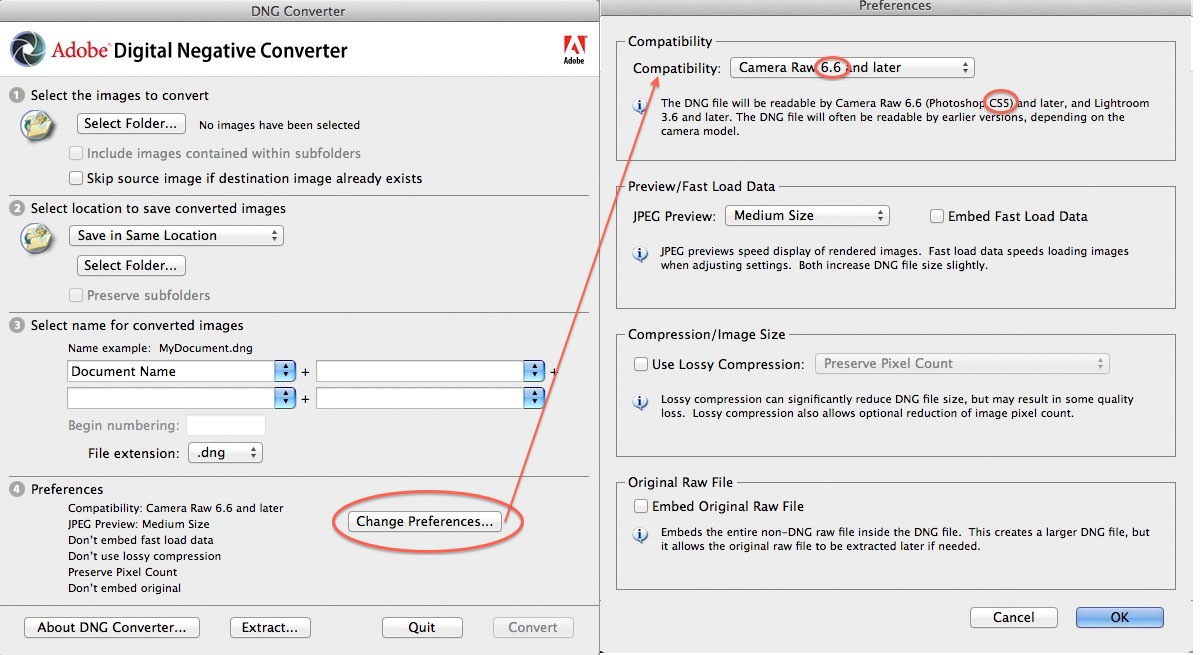Toggle Include images contained within subfolders checkbox
Screen dimensions: 1200x655
(x=76, y=154)
